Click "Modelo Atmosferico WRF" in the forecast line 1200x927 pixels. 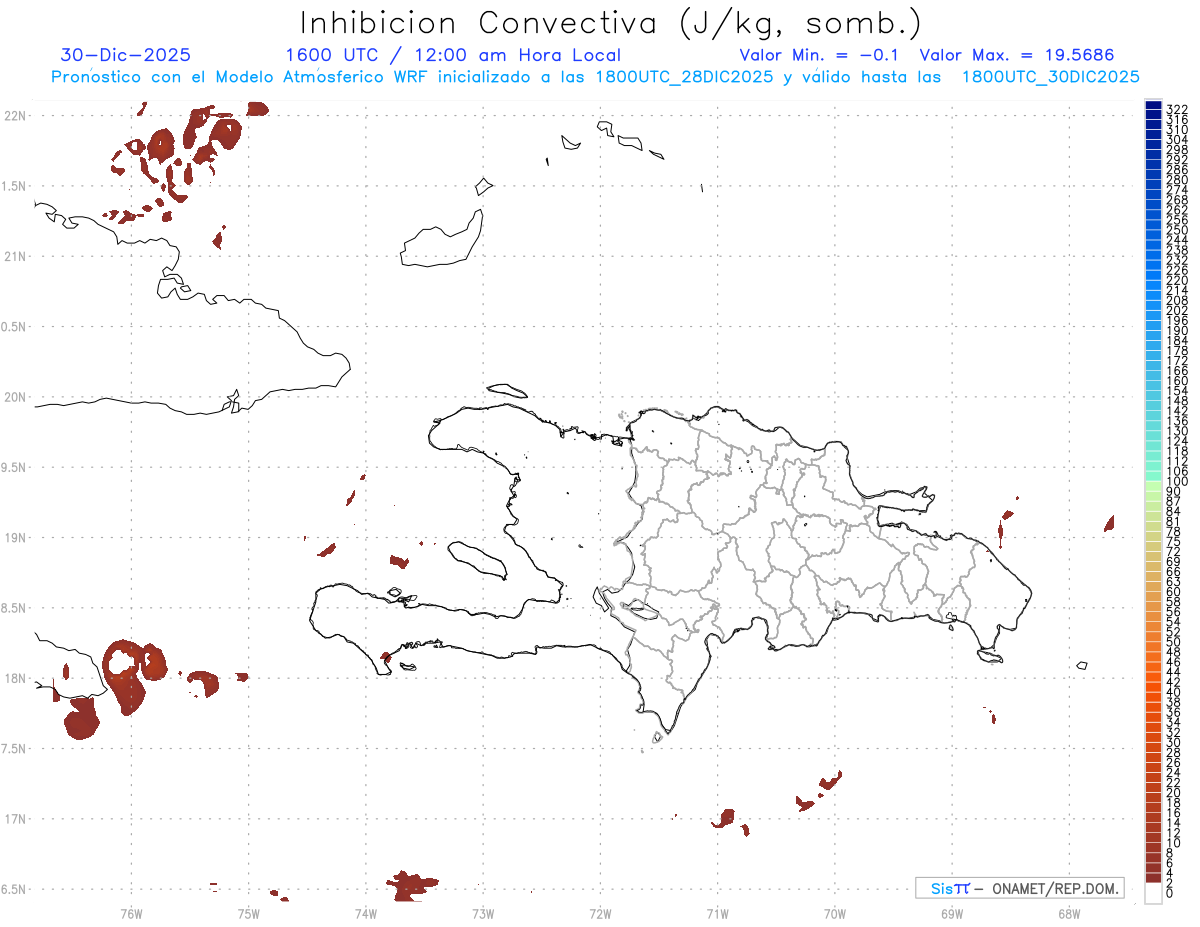point(324,77)
